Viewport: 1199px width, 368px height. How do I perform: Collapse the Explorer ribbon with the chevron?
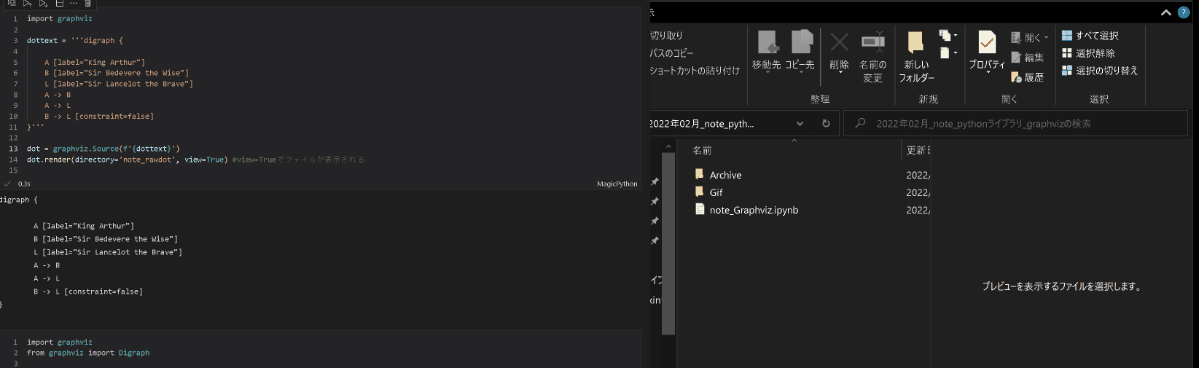tap(1165, 13)
